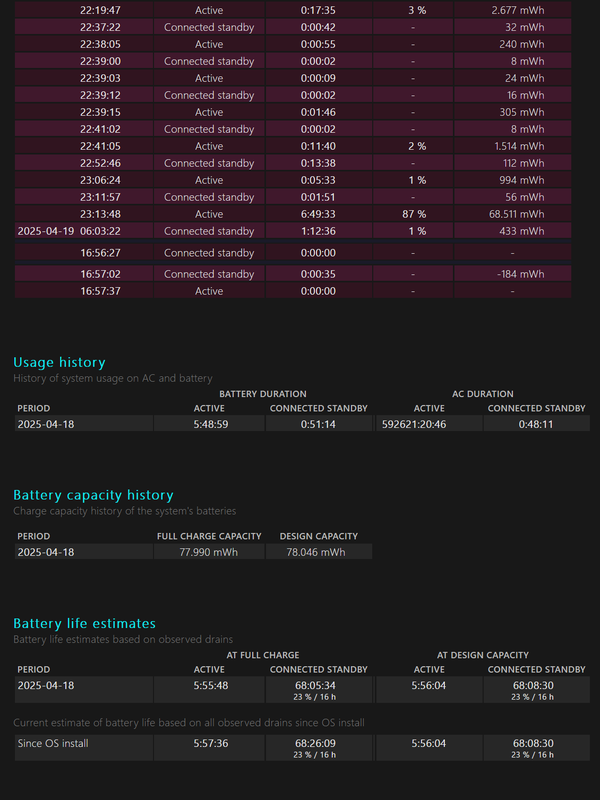Click the AC DURATION column header

pyautogui.click(x=483, y=394)
